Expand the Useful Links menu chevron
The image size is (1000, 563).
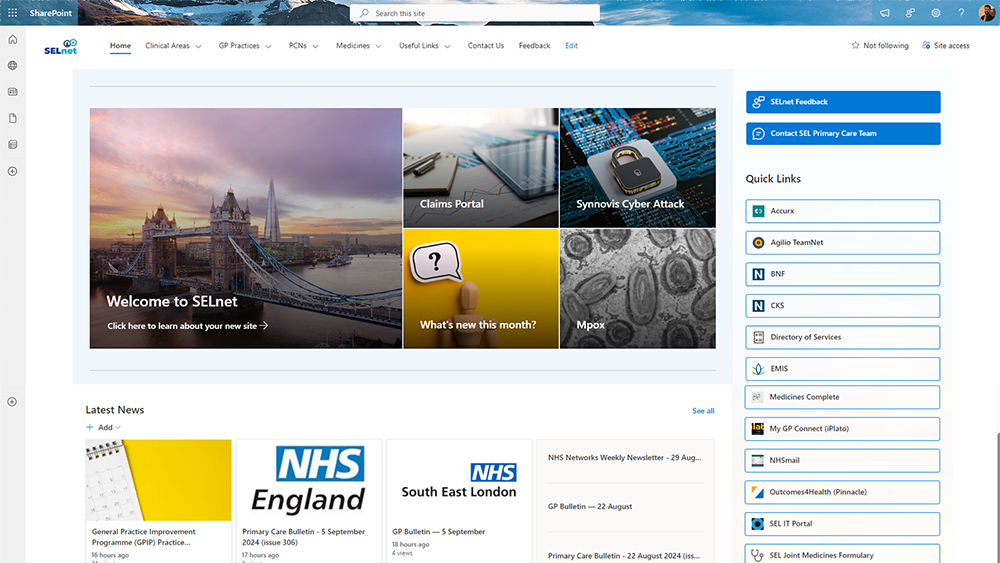point(447,46)
